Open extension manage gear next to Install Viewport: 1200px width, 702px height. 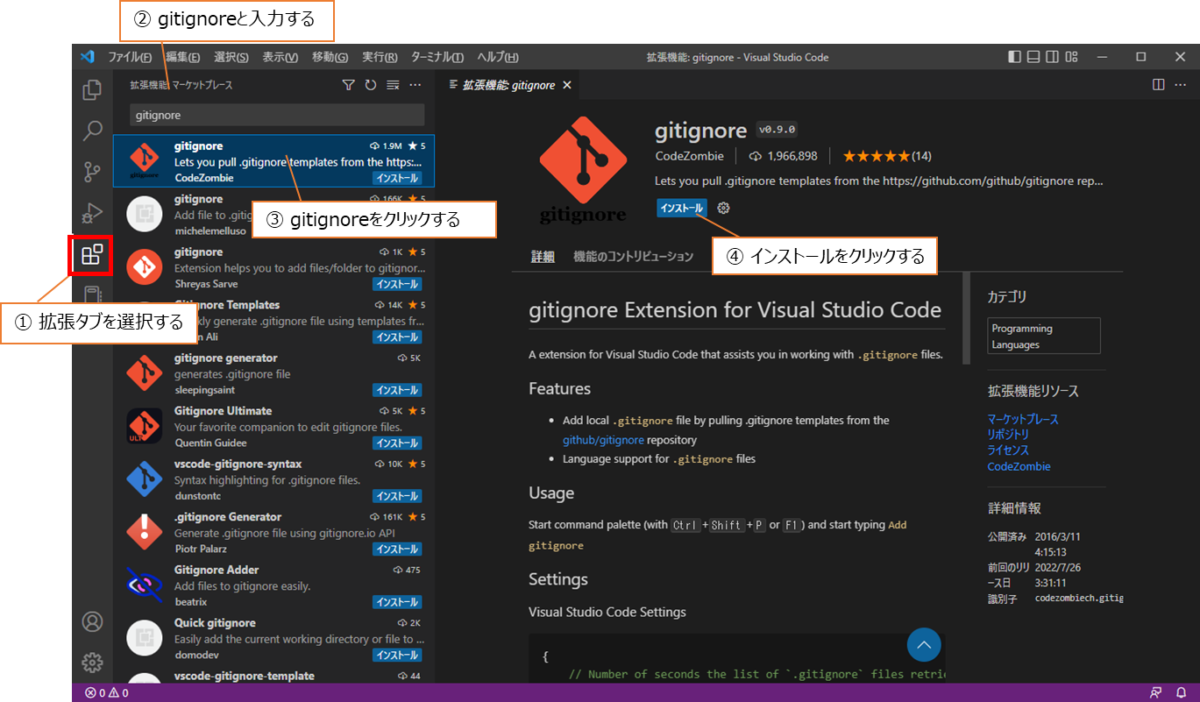pos(724,208)
